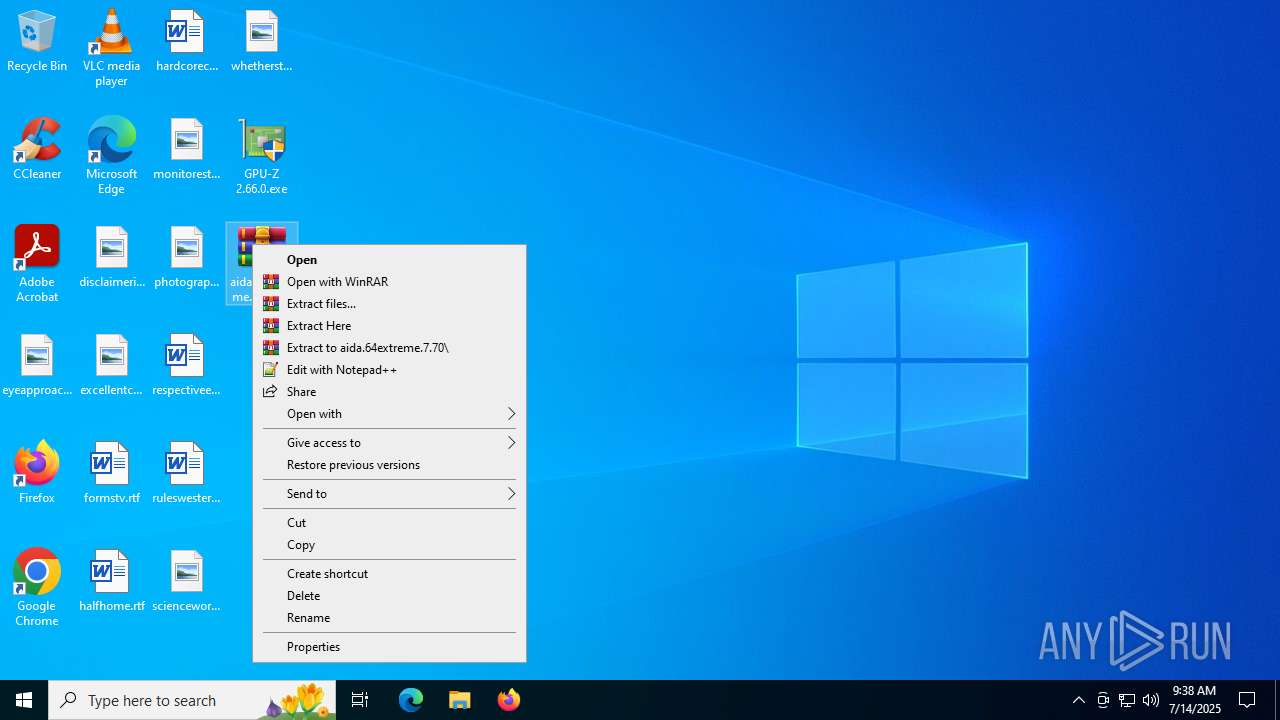Choose Extract Here option
1280x720 pixels.
389,326
